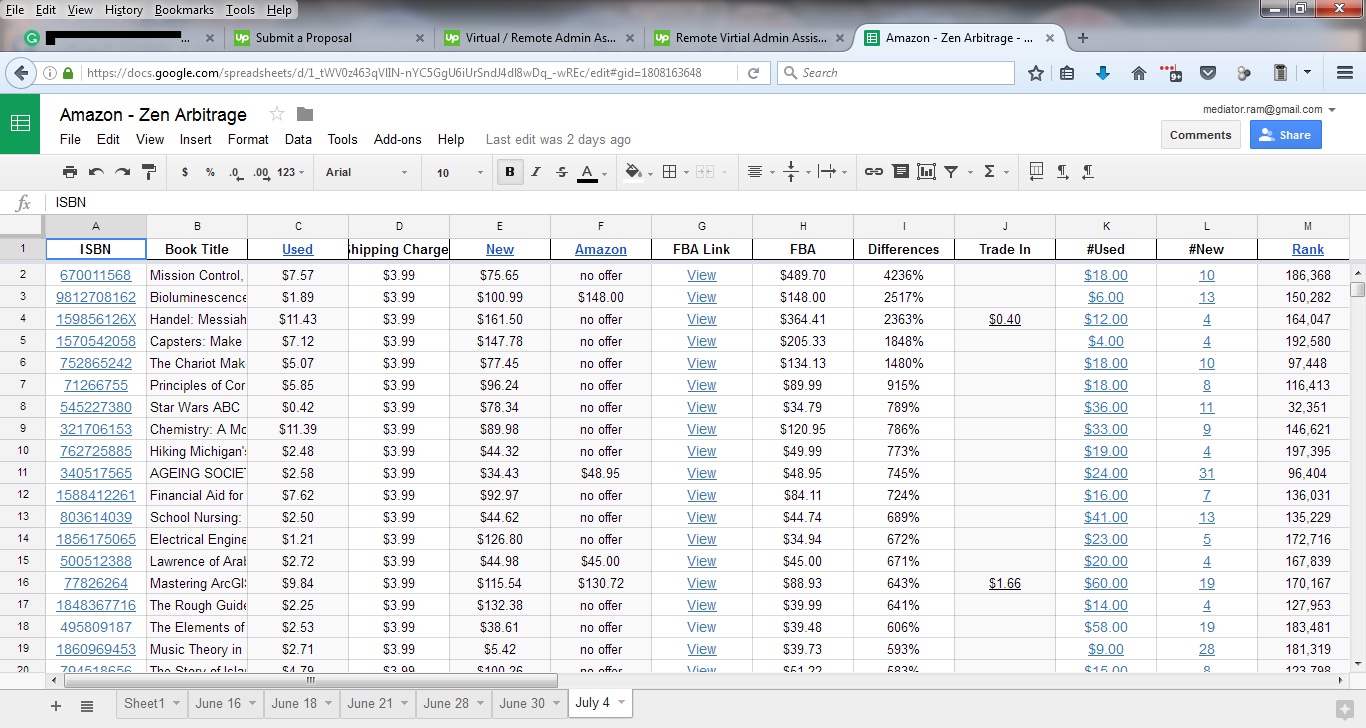Decrease decimal places
Viewport: 1366px width, 728px height.
(235, 172)
